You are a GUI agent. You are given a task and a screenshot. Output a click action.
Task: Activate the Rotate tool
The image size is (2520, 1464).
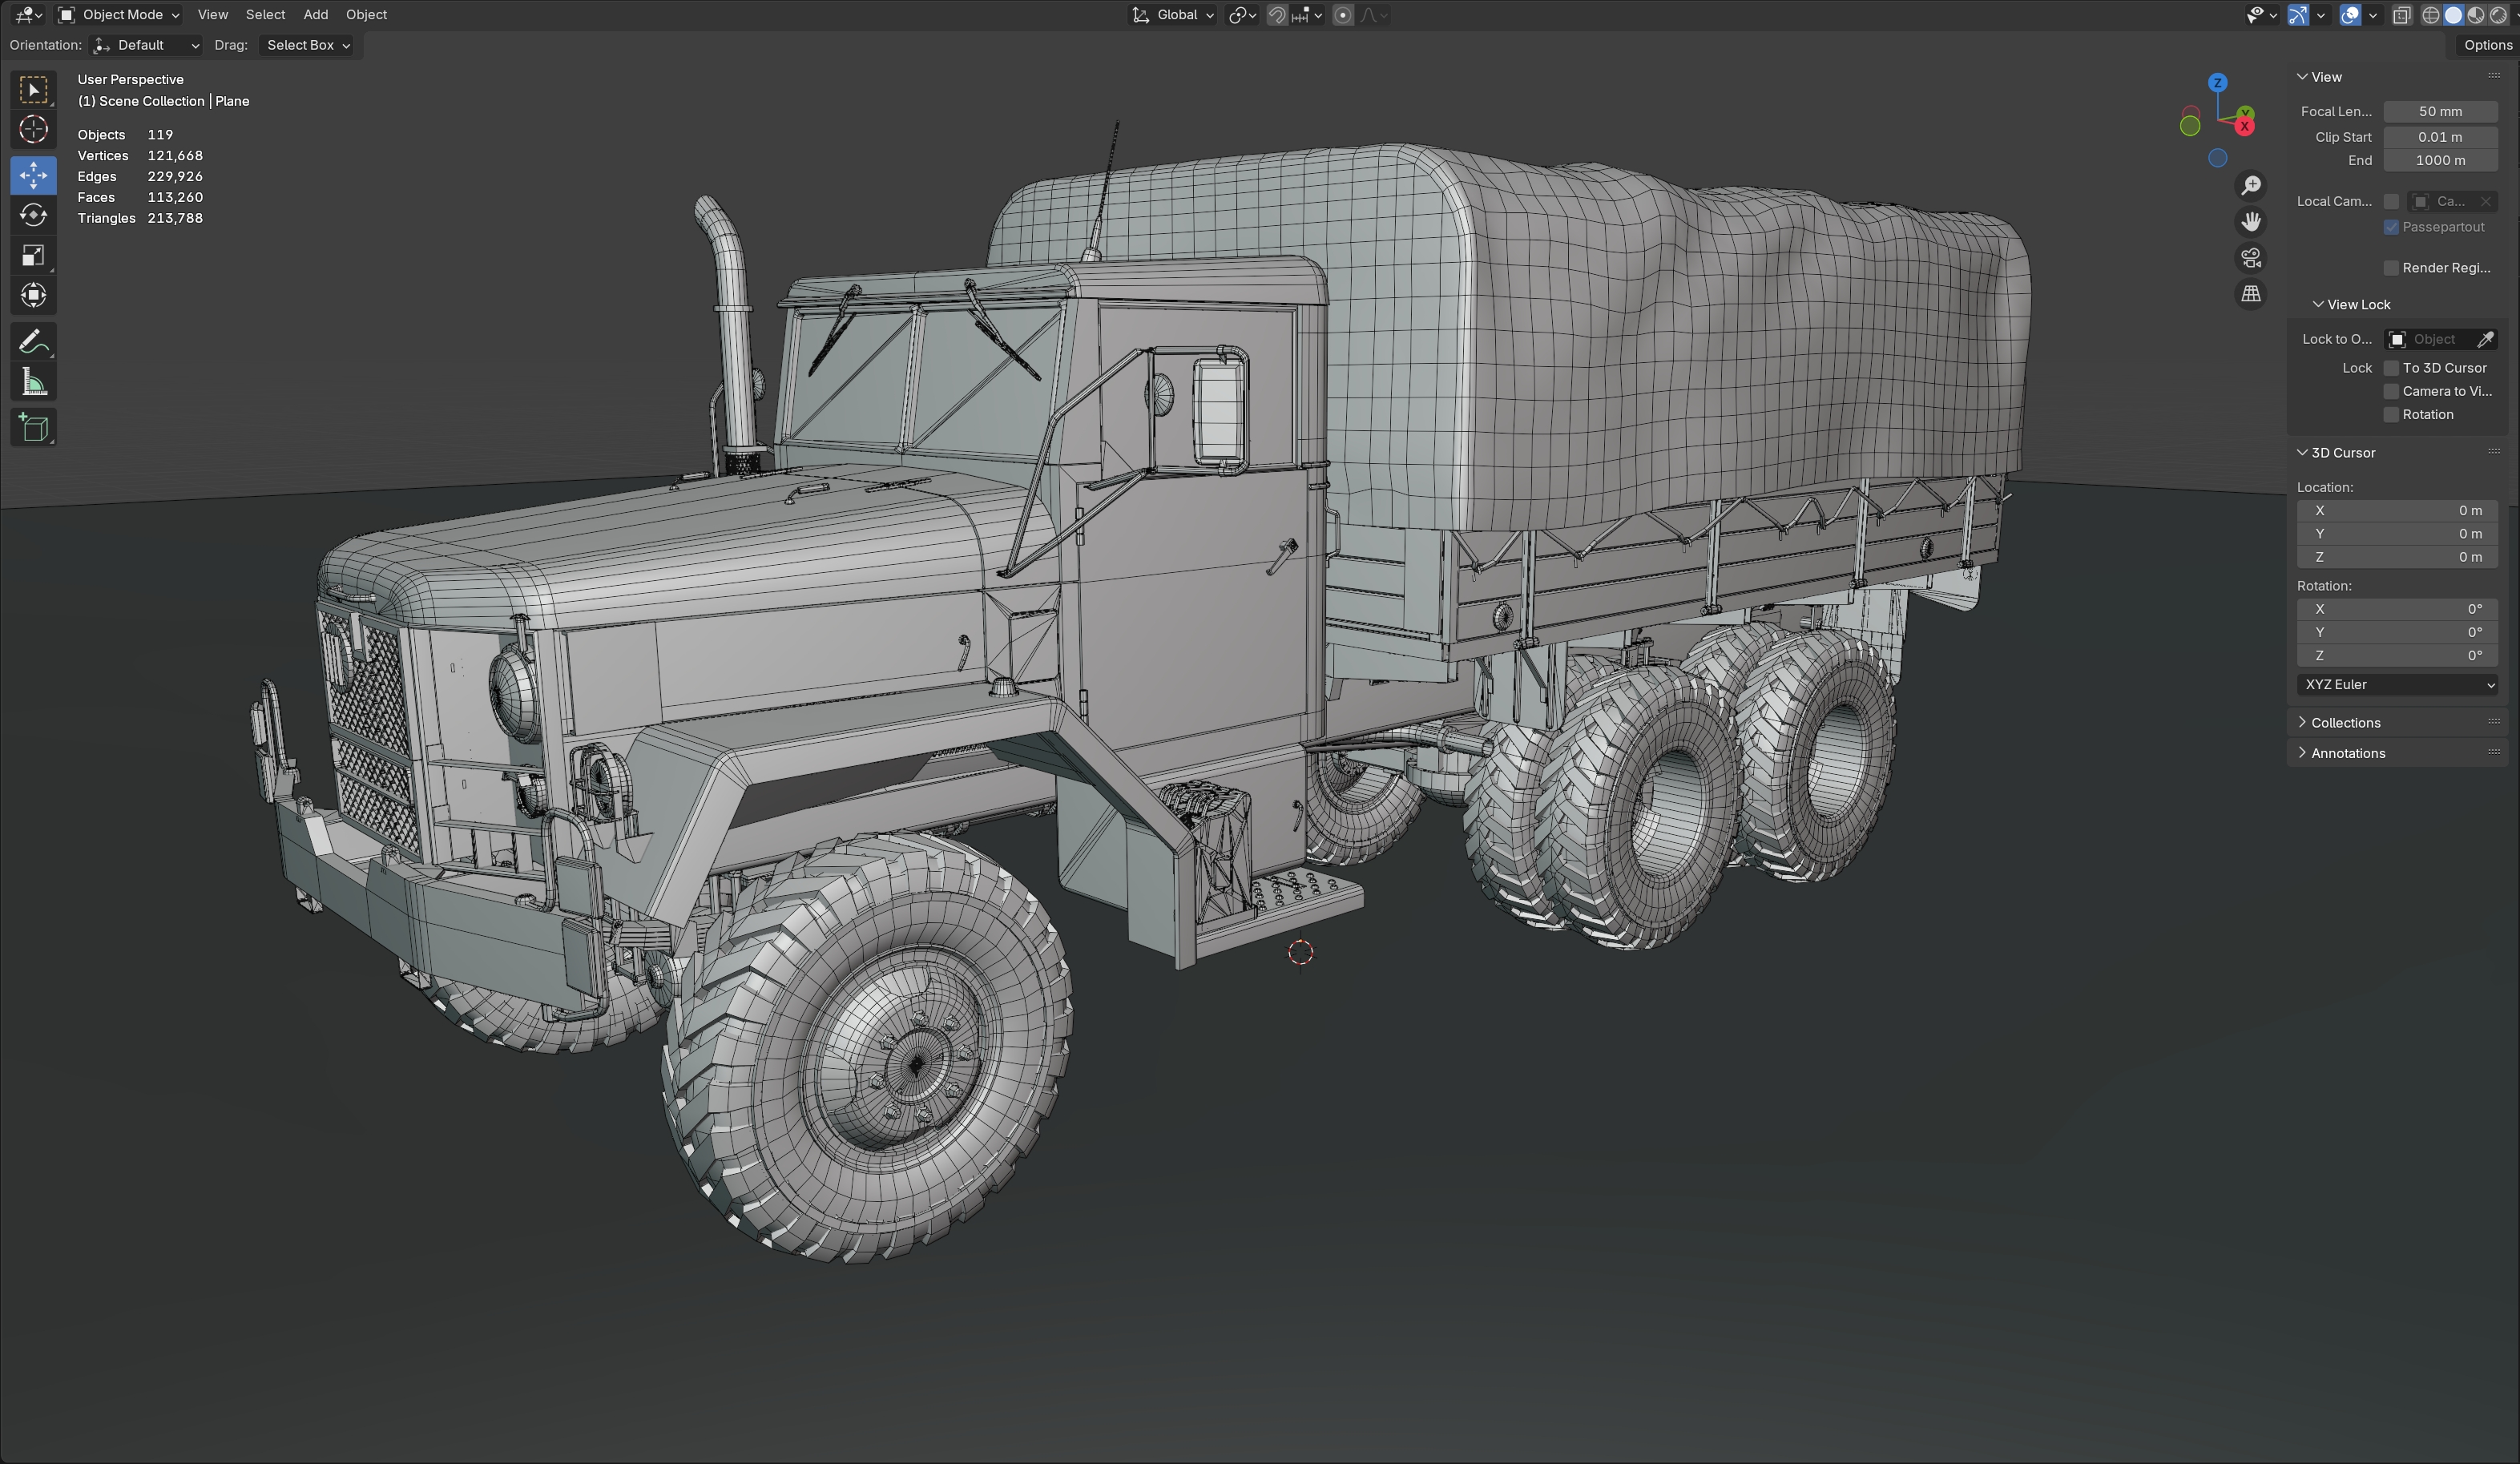point(33,215)
